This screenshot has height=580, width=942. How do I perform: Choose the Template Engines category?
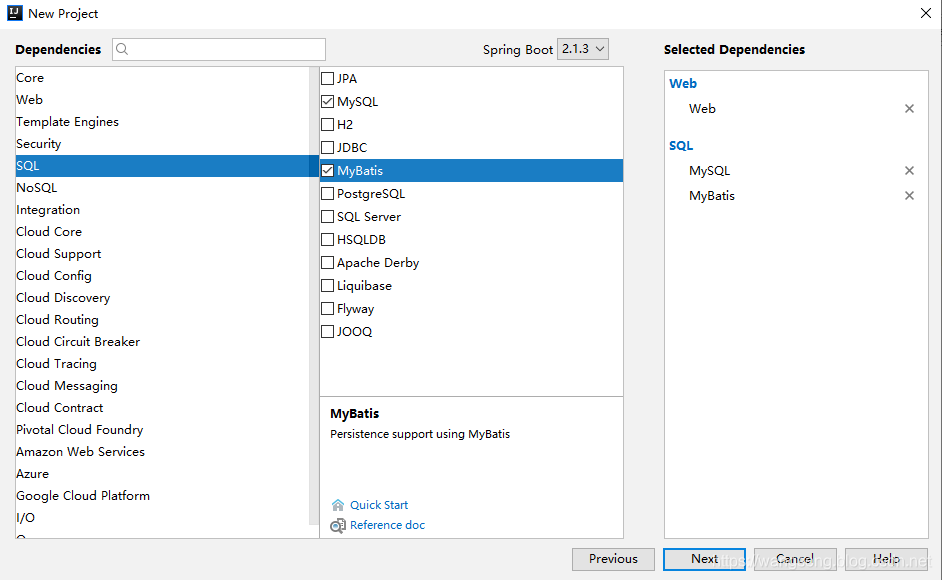click(x=67, y=122)
